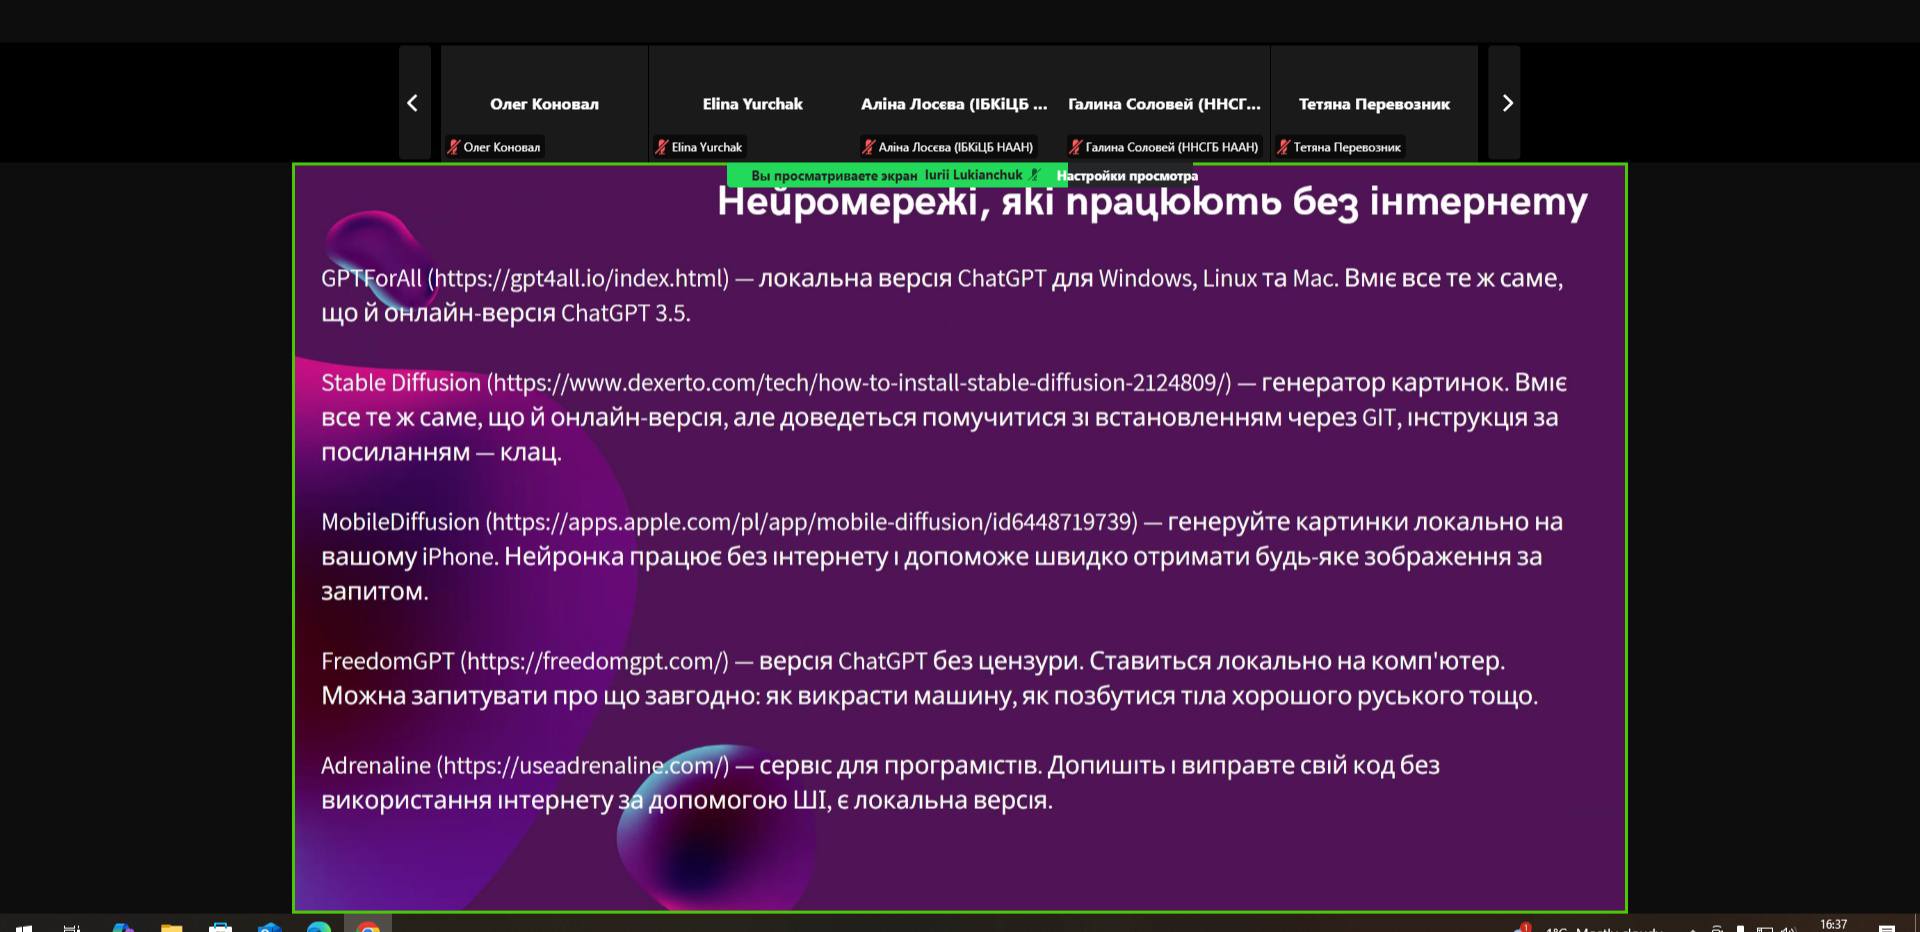Click the Iurii Lukianchuk presenter name
The image size is (1920, 932).
(973, 175)
